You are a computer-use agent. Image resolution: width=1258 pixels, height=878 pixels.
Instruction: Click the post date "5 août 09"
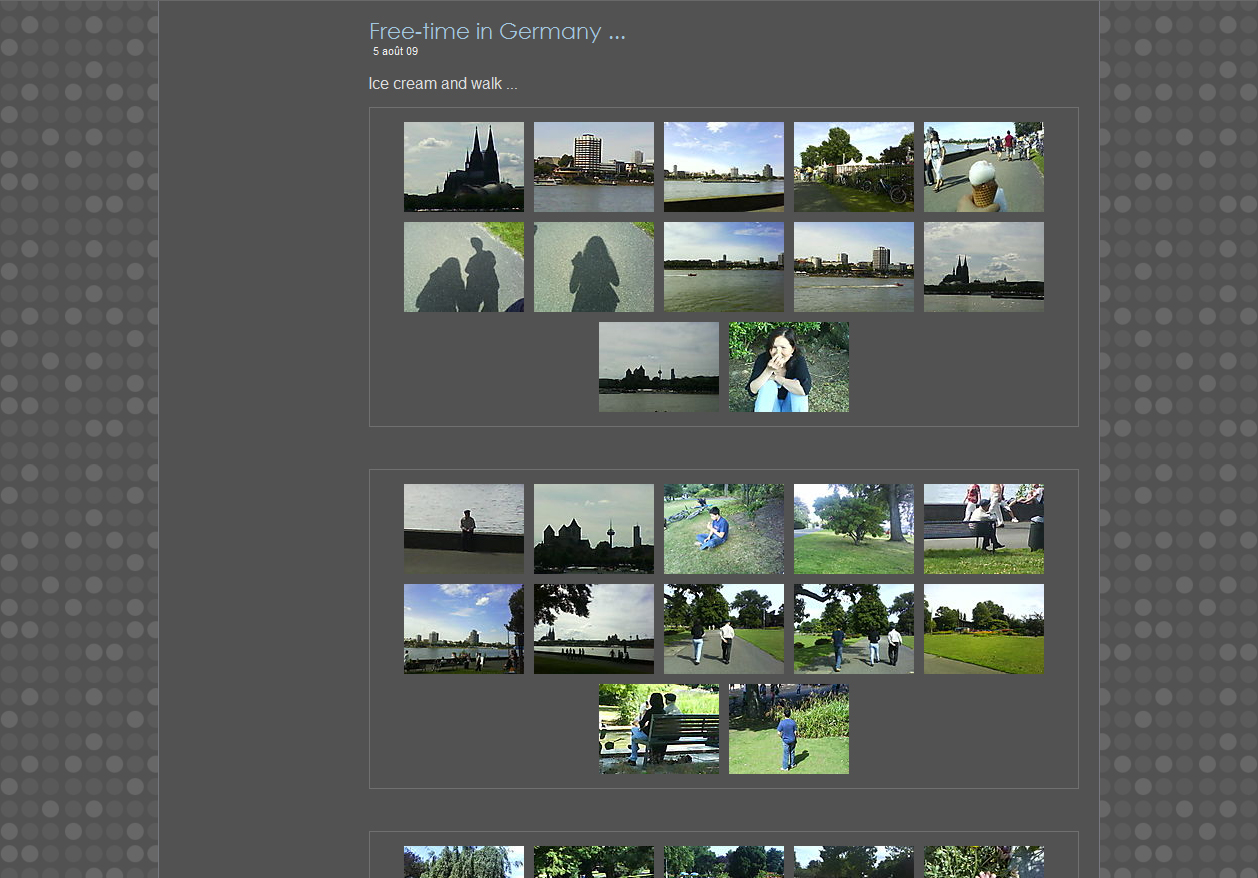(395, 52)
